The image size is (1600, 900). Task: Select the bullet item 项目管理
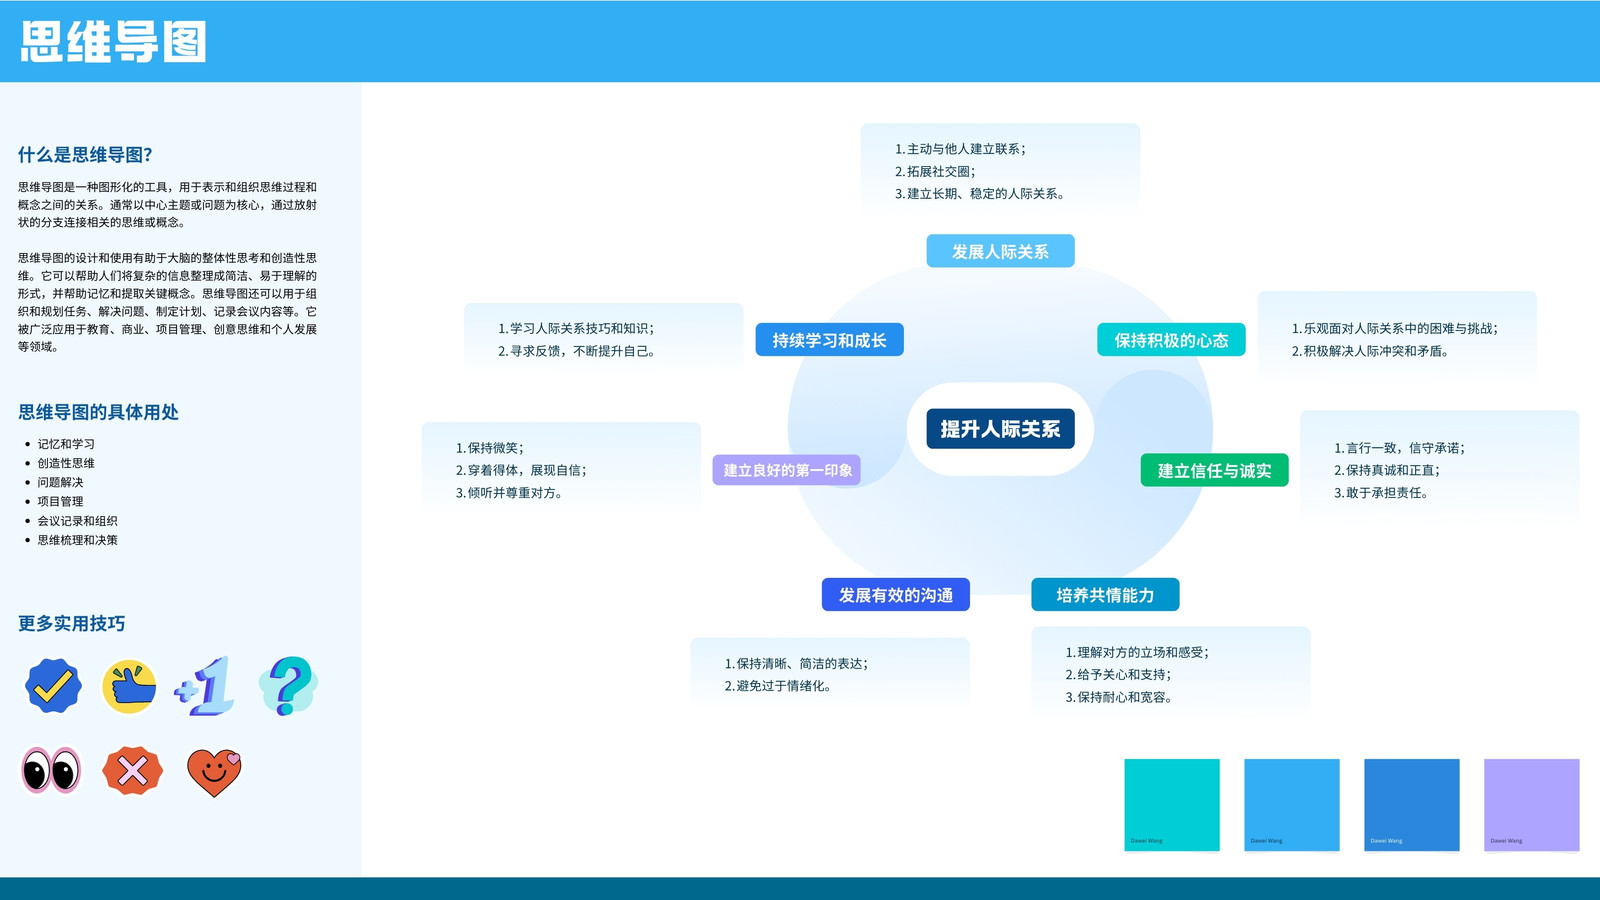click(x=60, y=501)
